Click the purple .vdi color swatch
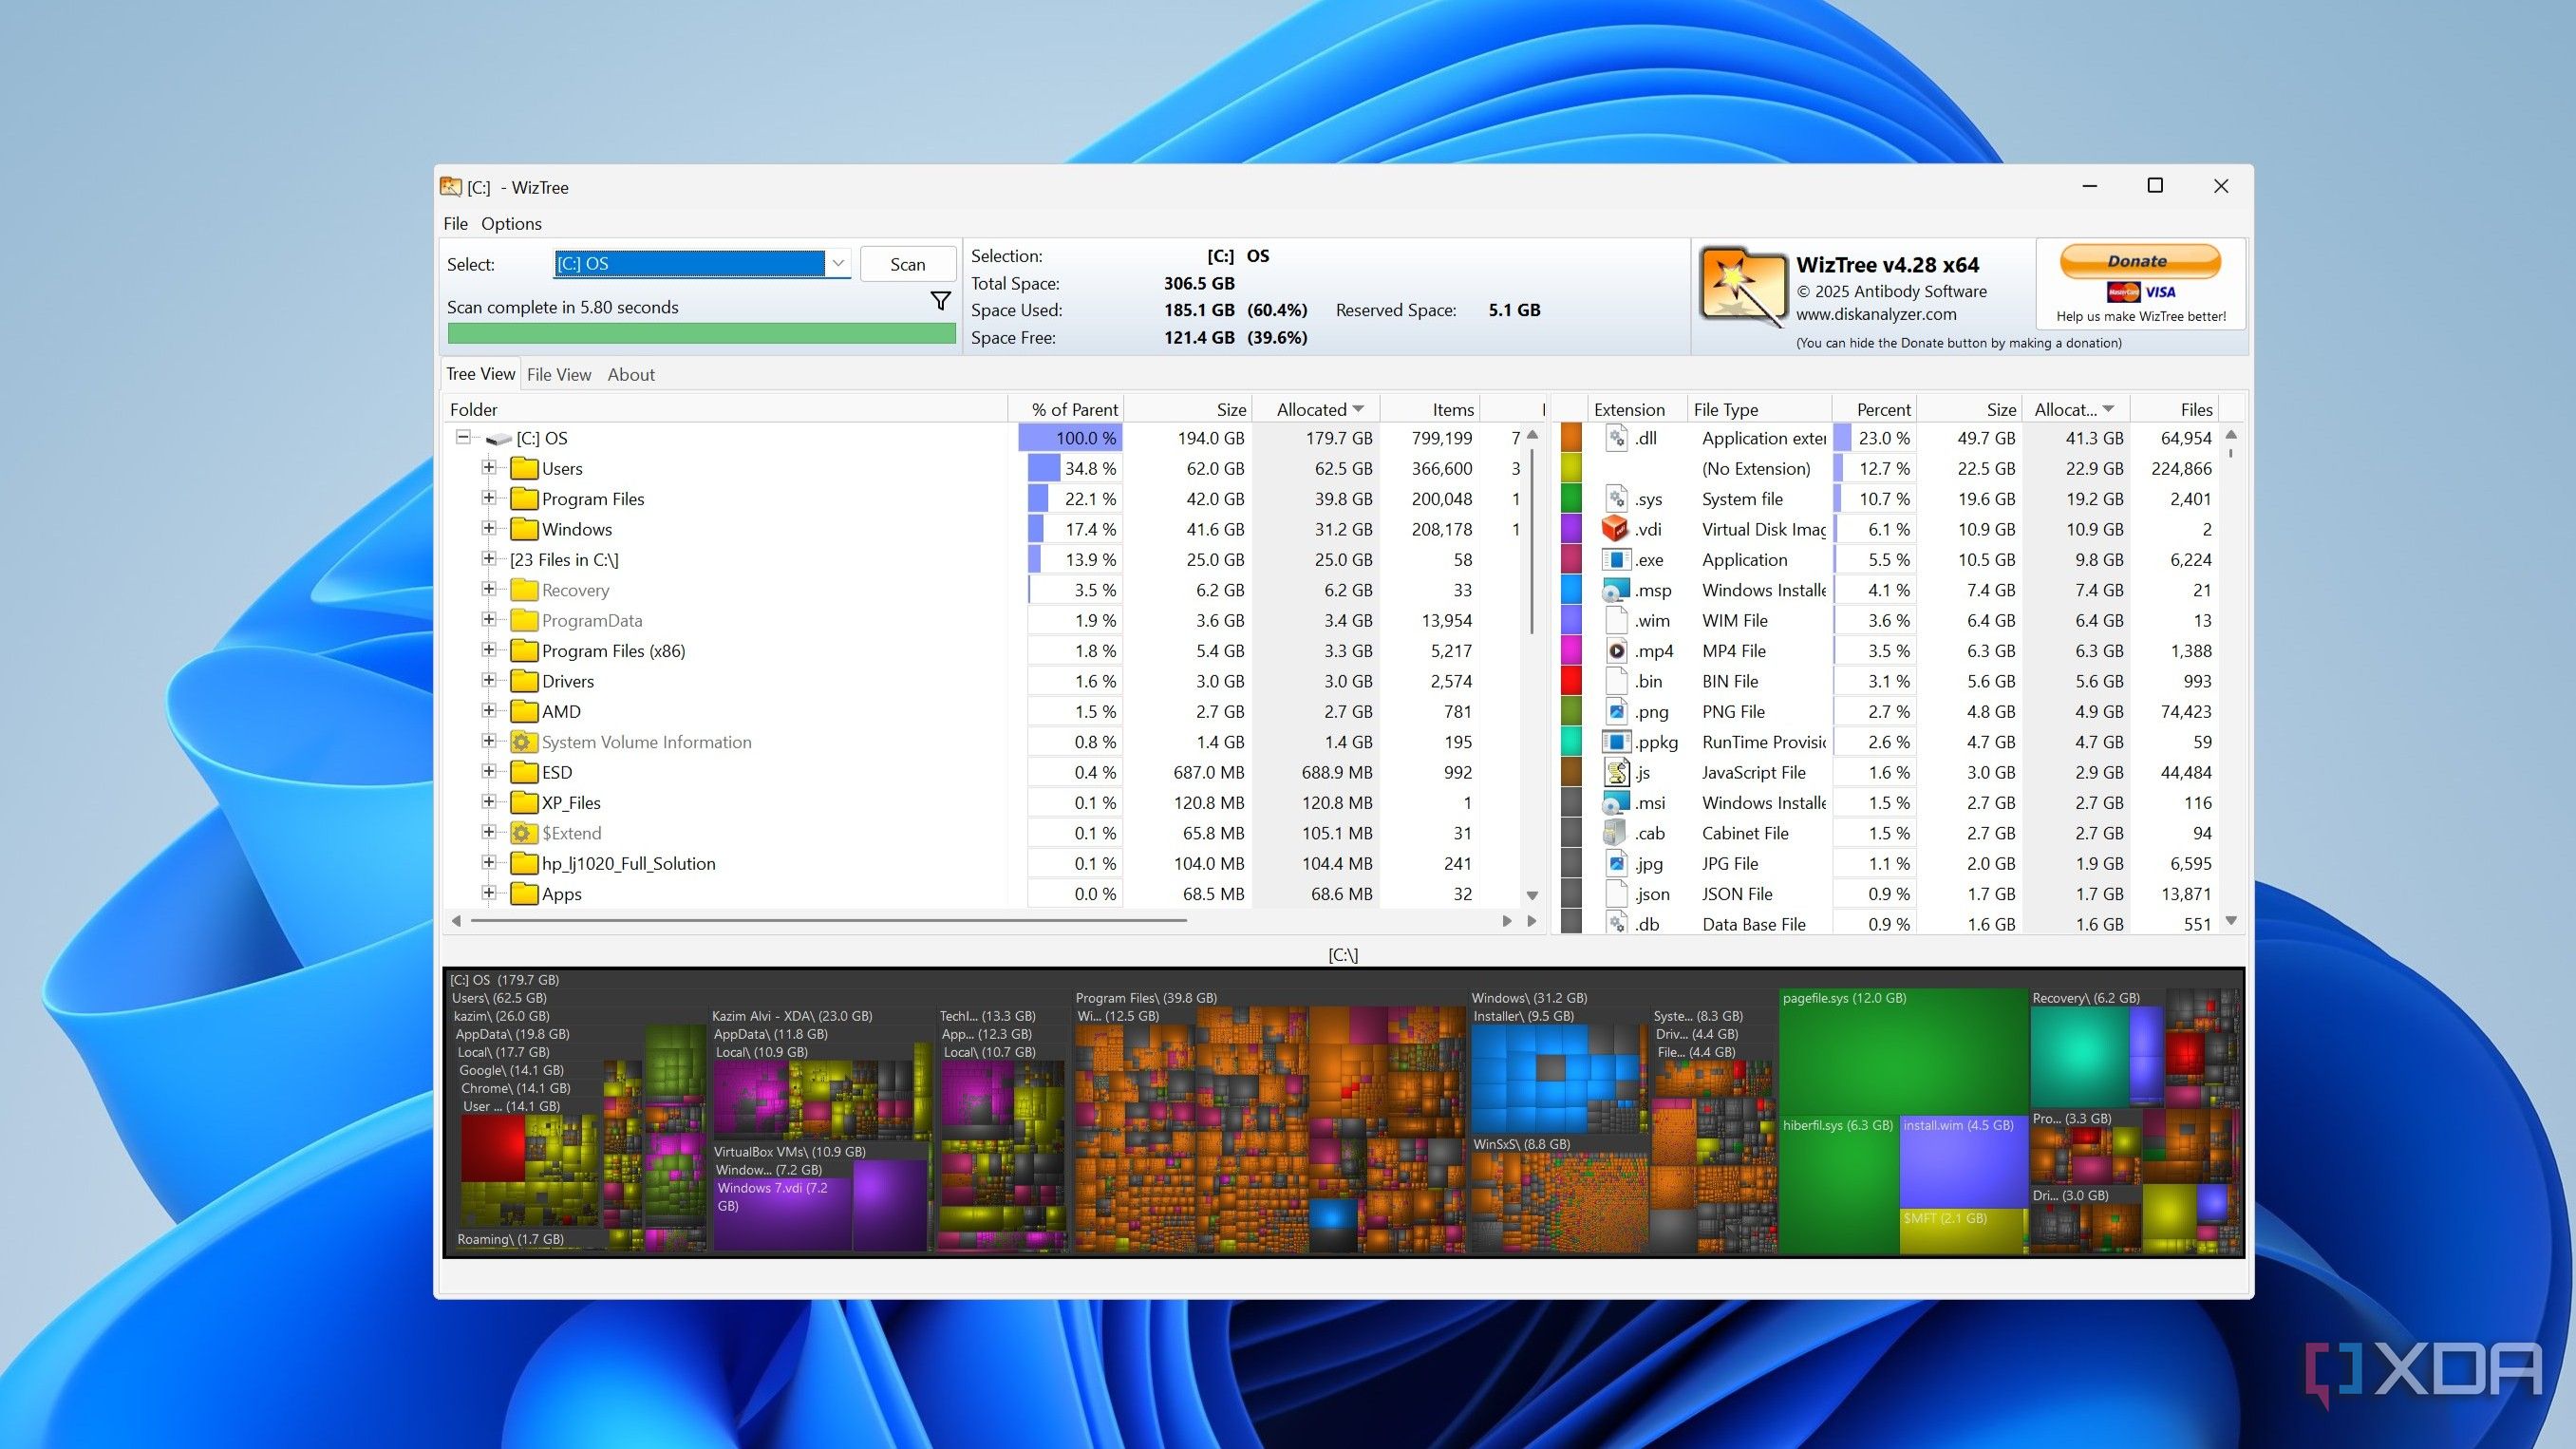Viewport: 2576px width, 1449px height. [1571, 529]
